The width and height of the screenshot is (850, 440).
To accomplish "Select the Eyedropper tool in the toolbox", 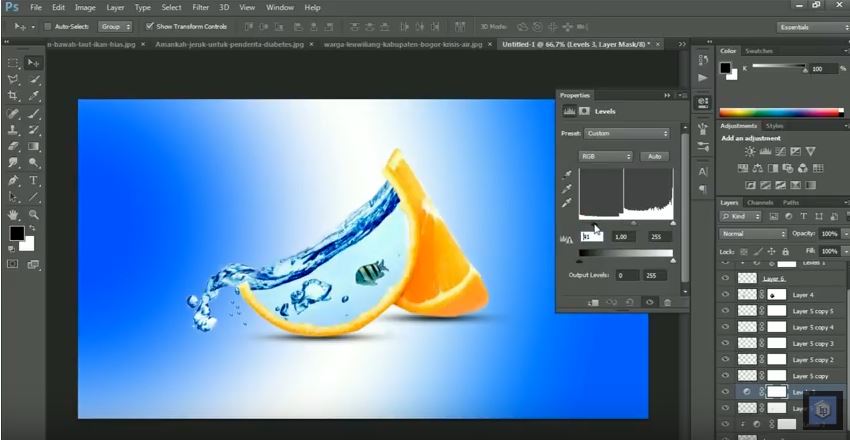I will [33, 96].
